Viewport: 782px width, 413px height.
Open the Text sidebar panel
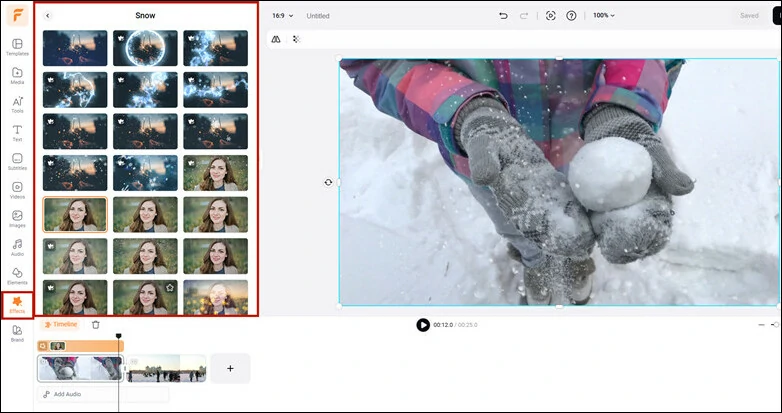(x=17, y=133)
